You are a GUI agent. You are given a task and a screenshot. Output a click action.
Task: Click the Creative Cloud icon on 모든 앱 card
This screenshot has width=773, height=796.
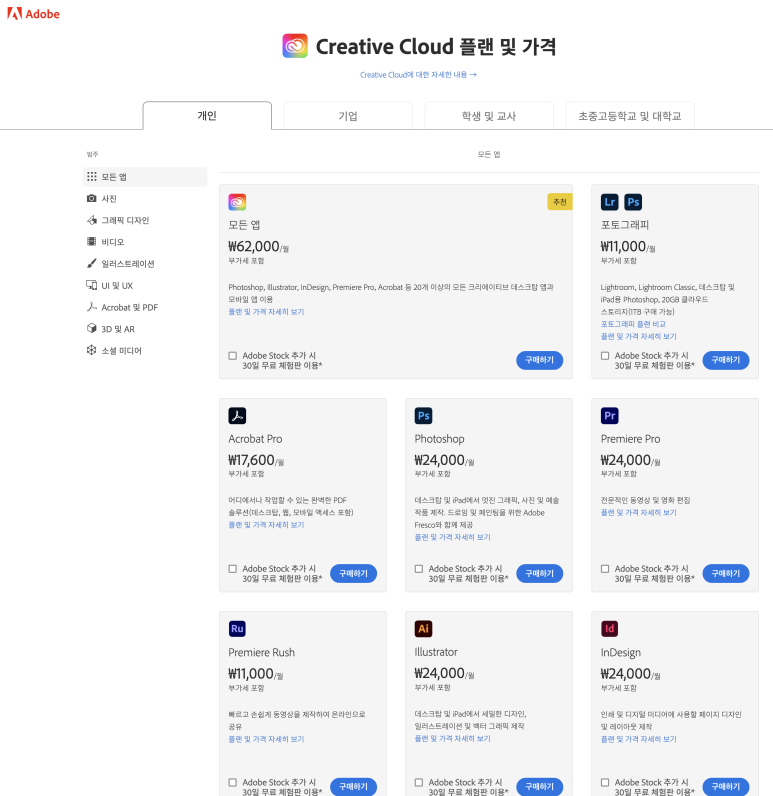point(237,202)
